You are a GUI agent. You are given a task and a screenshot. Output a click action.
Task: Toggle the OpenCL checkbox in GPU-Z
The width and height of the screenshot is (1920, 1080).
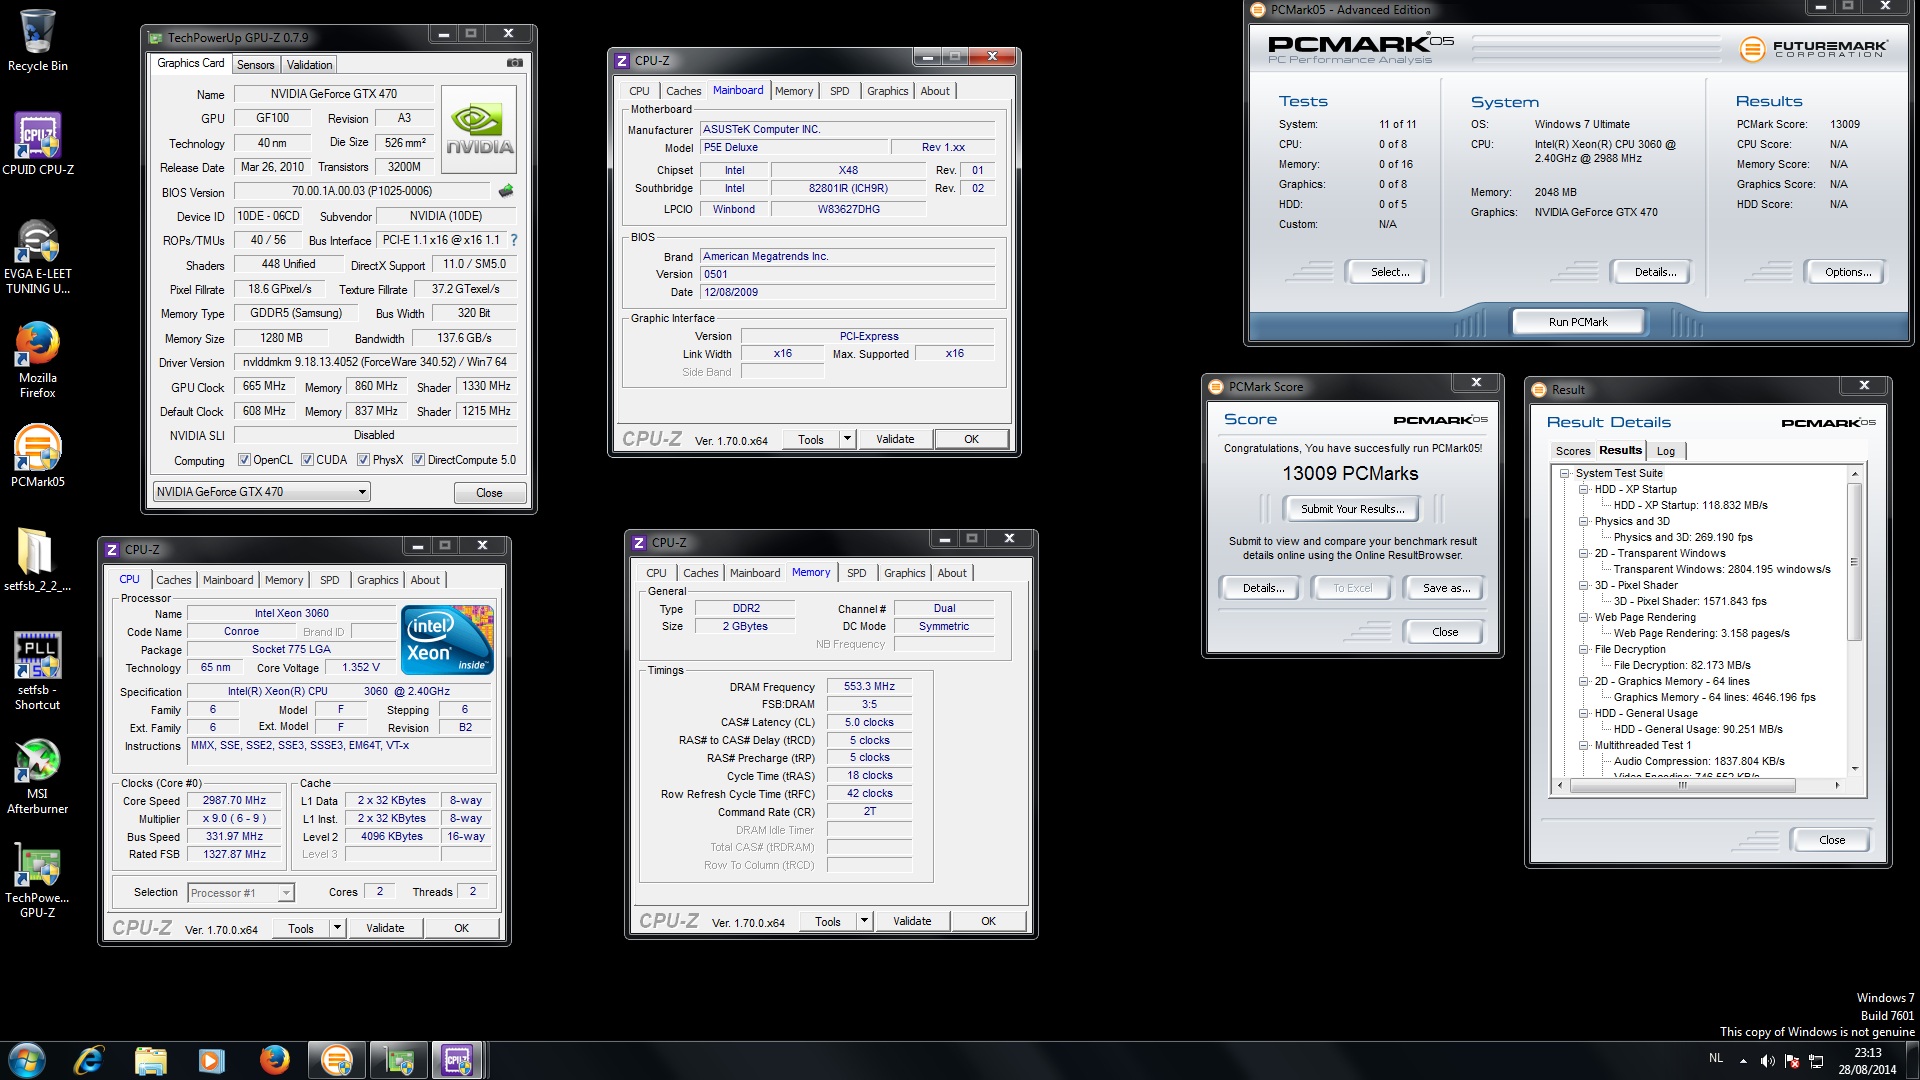(x=244, y=460)
